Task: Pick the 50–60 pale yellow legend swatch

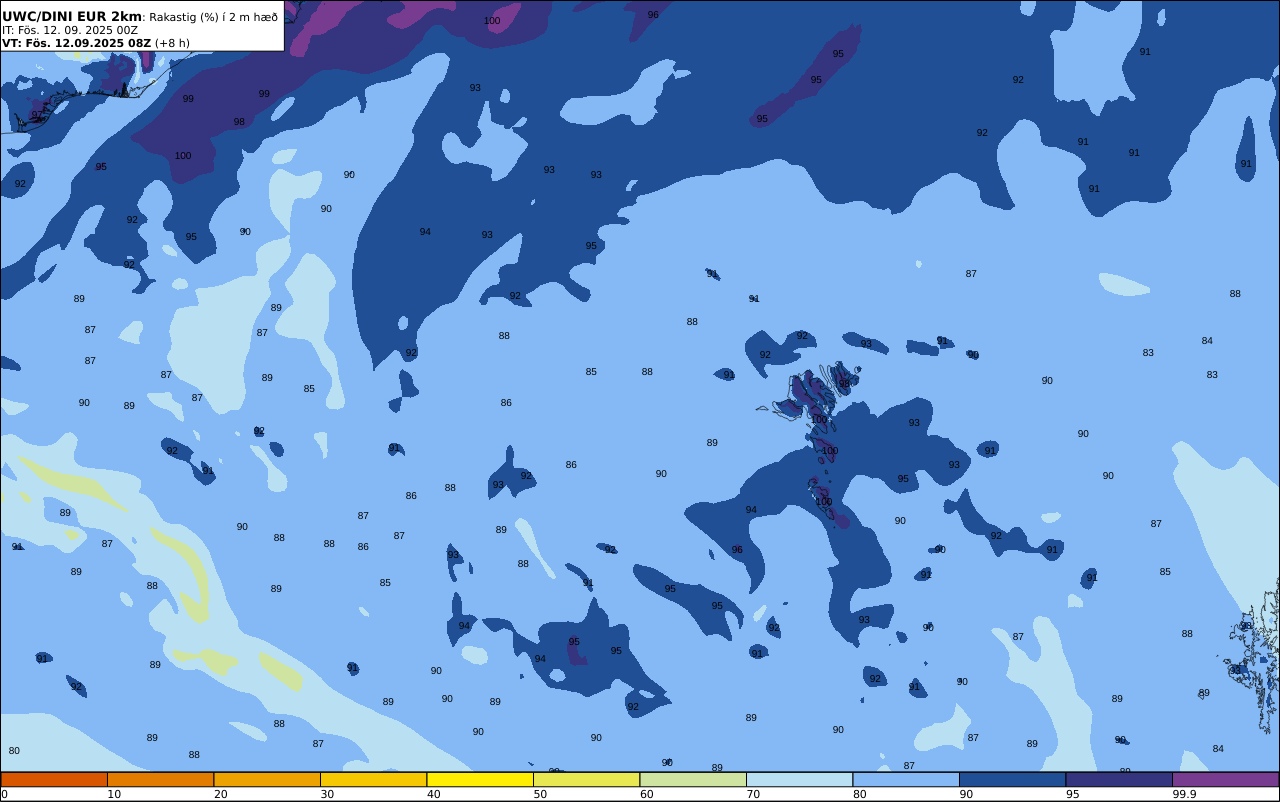Action: tap(586, 779)
